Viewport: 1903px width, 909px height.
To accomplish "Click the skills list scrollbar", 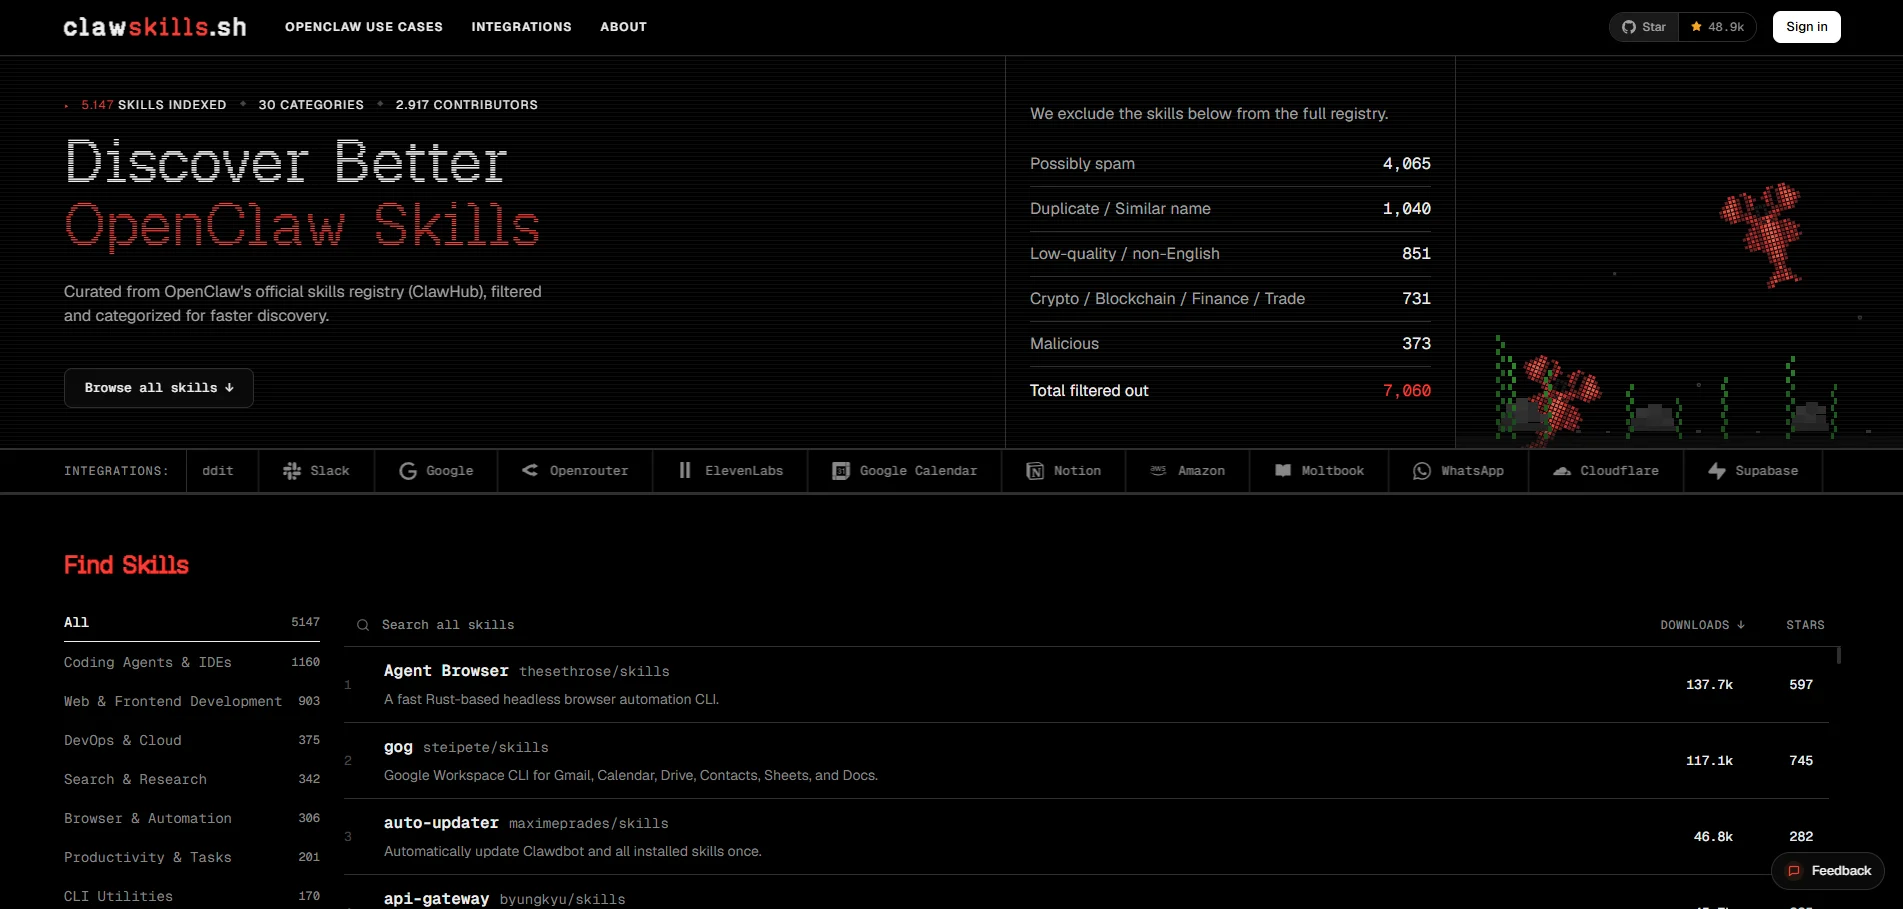I will [x=1838, y=655].
